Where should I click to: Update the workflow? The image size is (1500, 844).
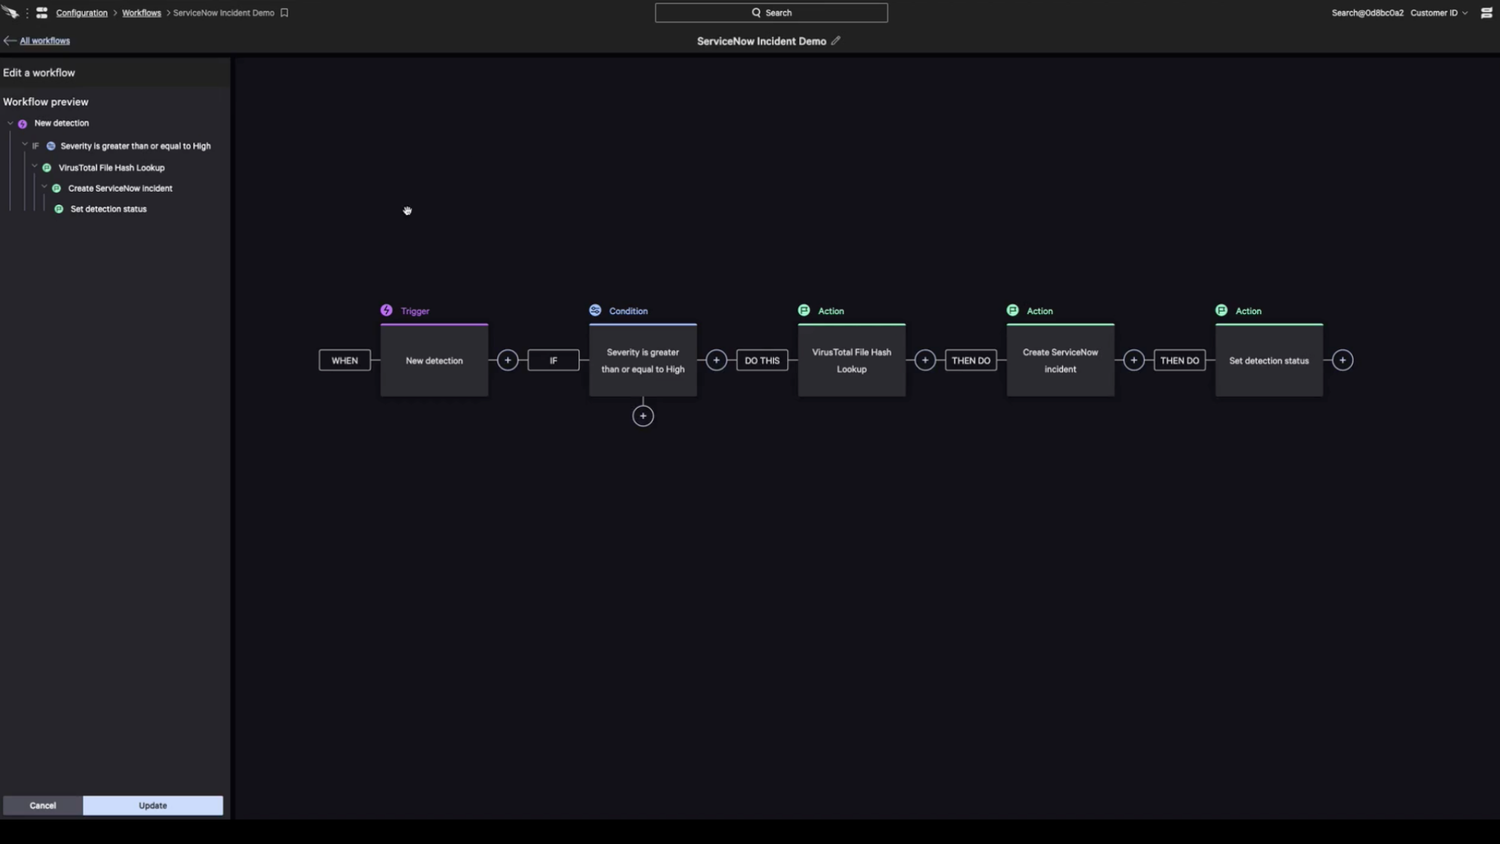pos(153,805)
